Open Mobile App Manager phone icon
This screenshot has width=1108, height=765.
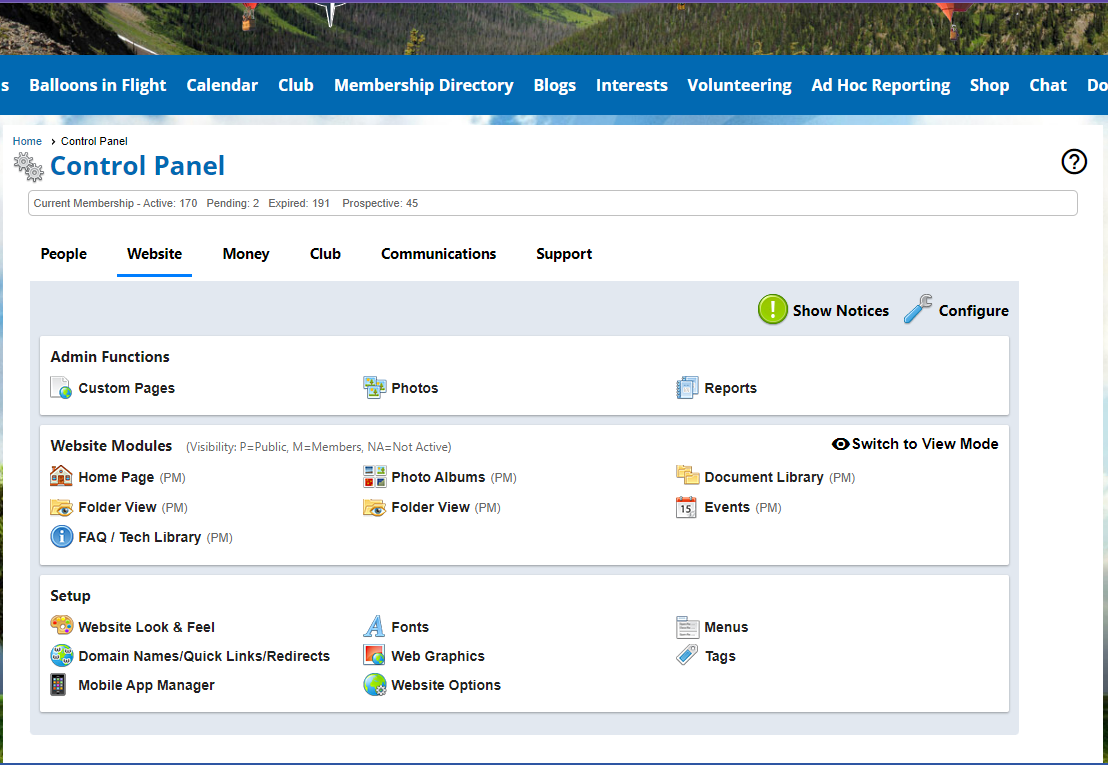(59, 685)
